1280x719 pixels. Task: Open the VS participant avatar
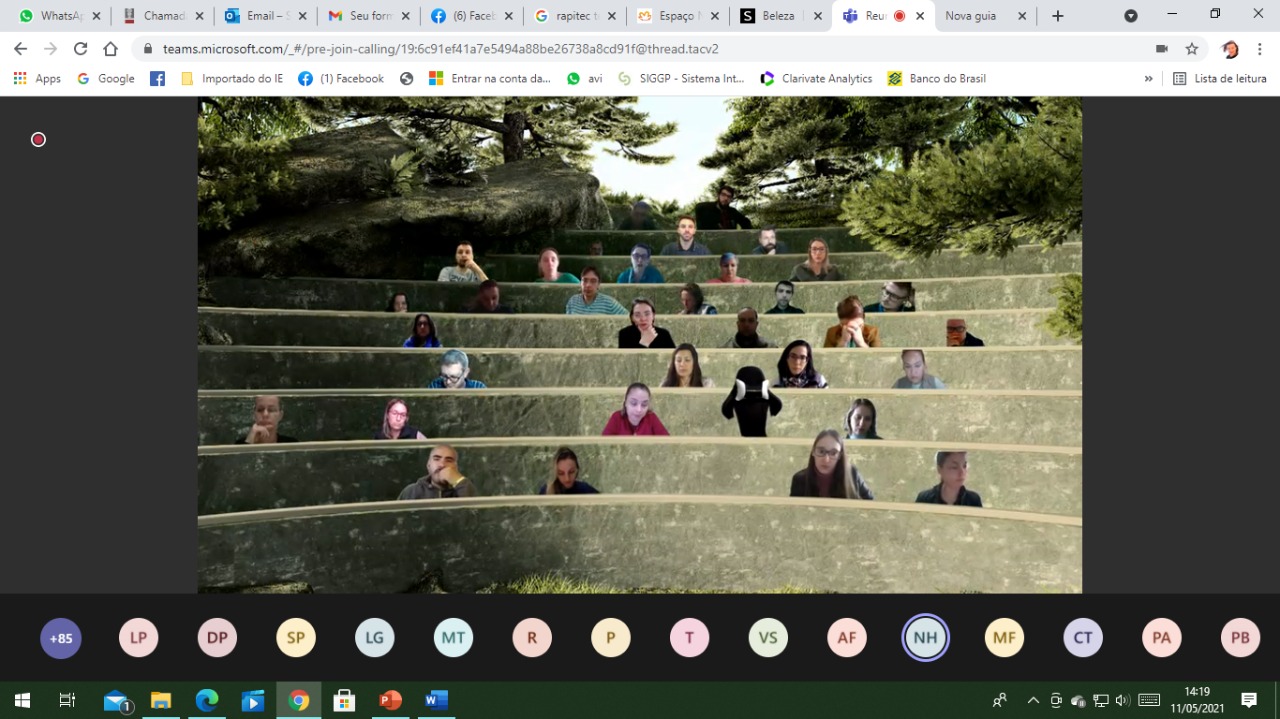pos(768,638)
